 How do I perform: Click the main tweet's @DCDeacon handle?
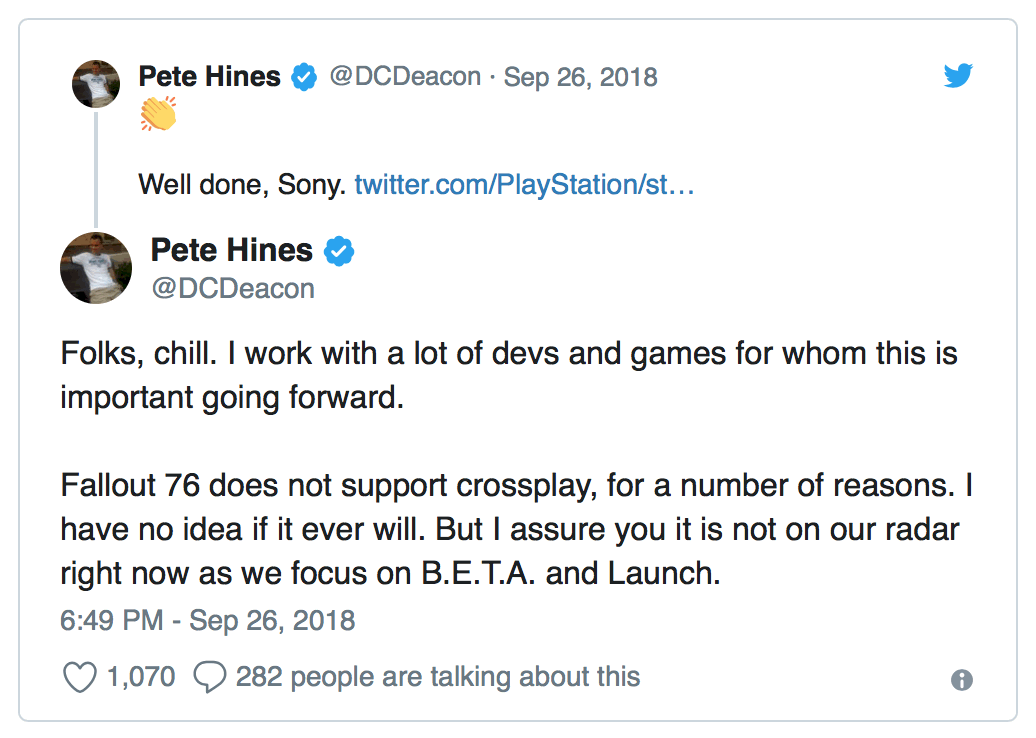click(233, 289)
